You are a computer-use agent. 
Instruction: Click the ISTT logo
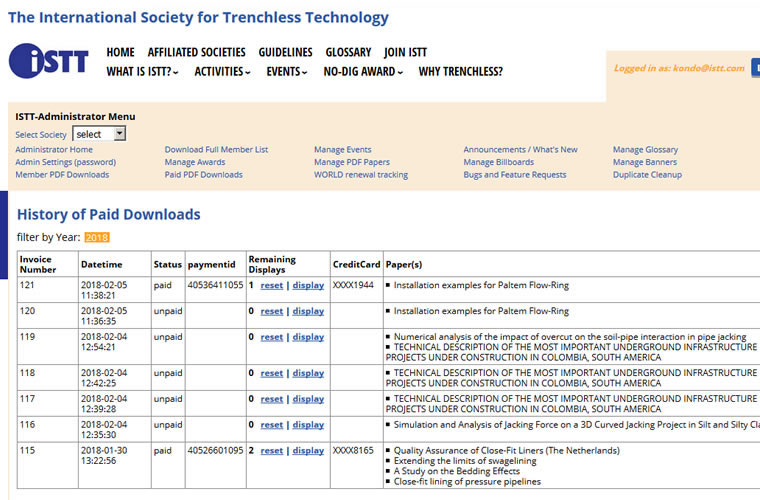[x=48, y=61]
